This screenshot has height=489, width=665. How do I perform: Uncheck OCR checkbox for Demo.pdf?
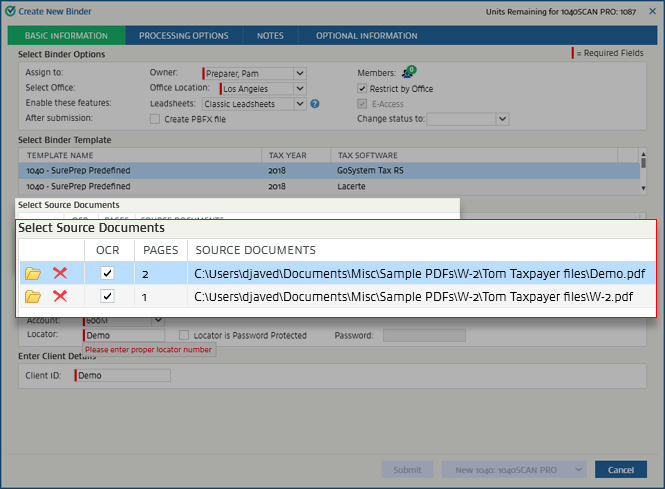point(108,273)
